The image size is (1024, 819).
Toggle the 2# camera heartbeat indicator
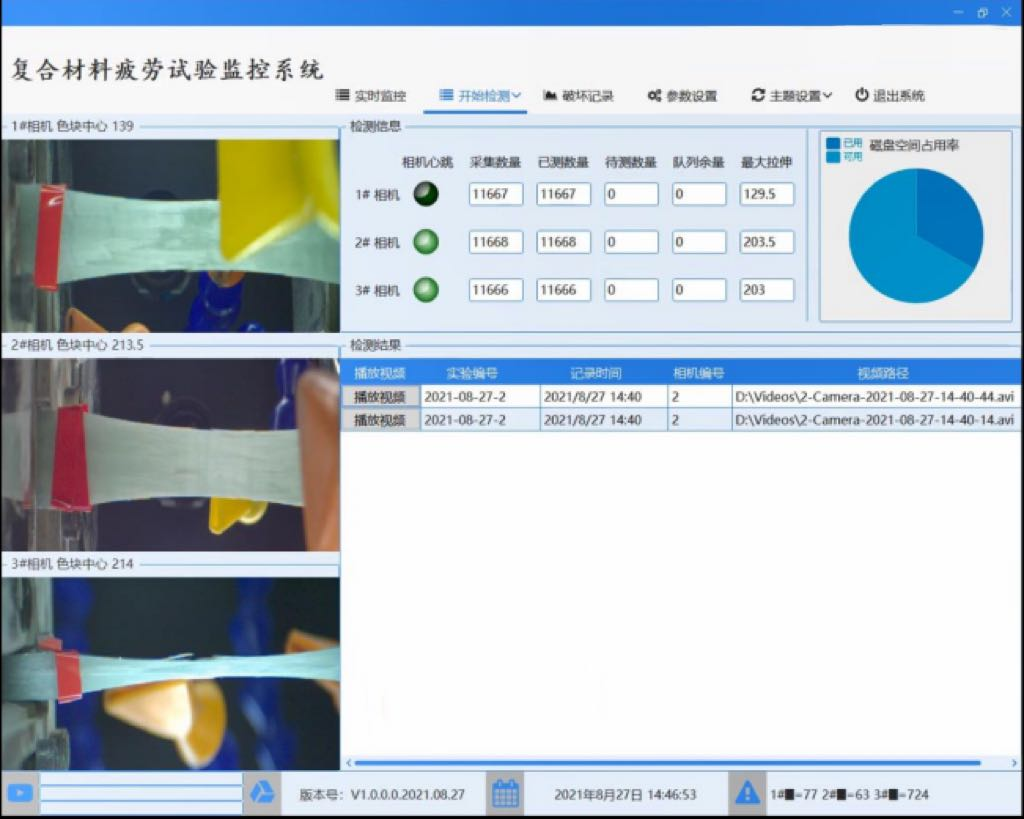click(x=425, y=242)
